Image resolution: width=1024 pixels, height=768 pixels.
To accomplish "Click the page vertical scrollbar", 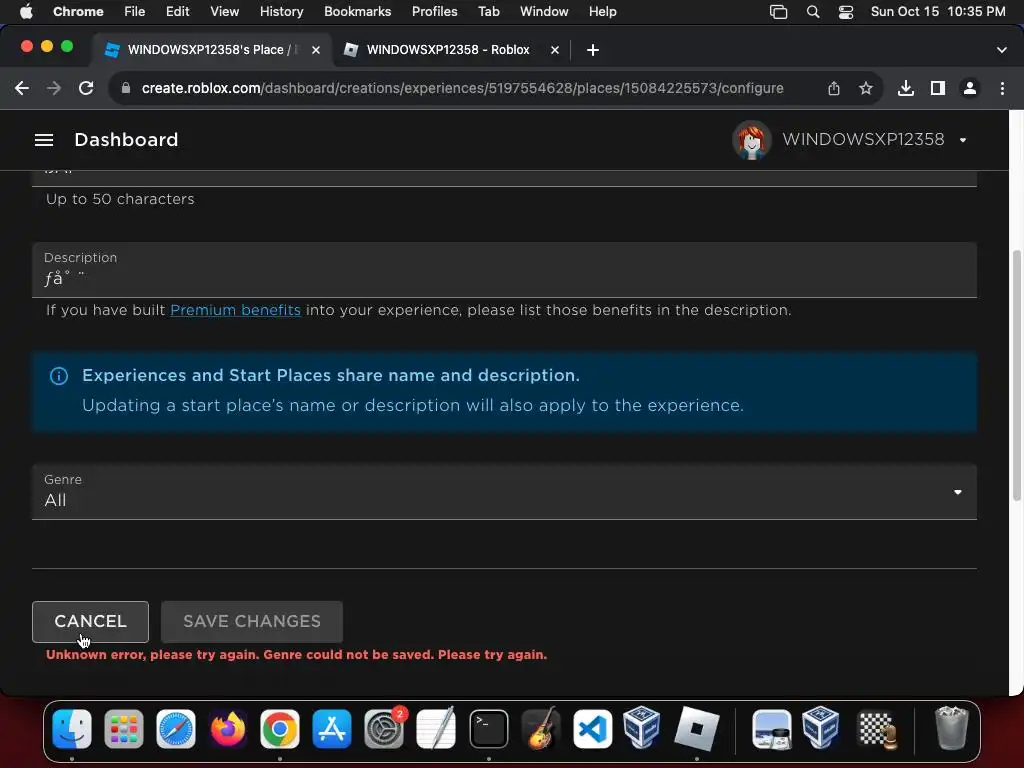I will pyautogui.click(x=1016, y=376).
